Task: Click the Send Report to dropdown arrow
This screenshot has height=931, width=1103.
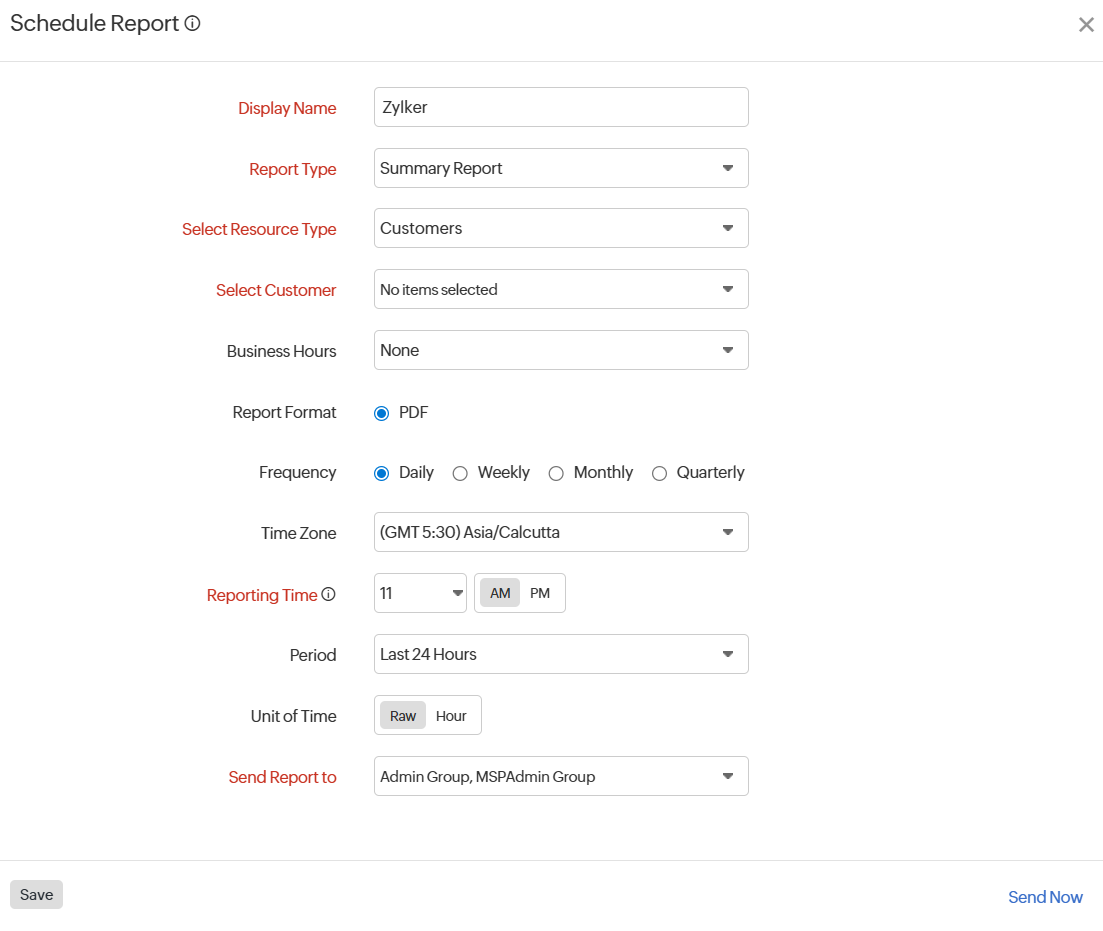Action: pos(729,776)
